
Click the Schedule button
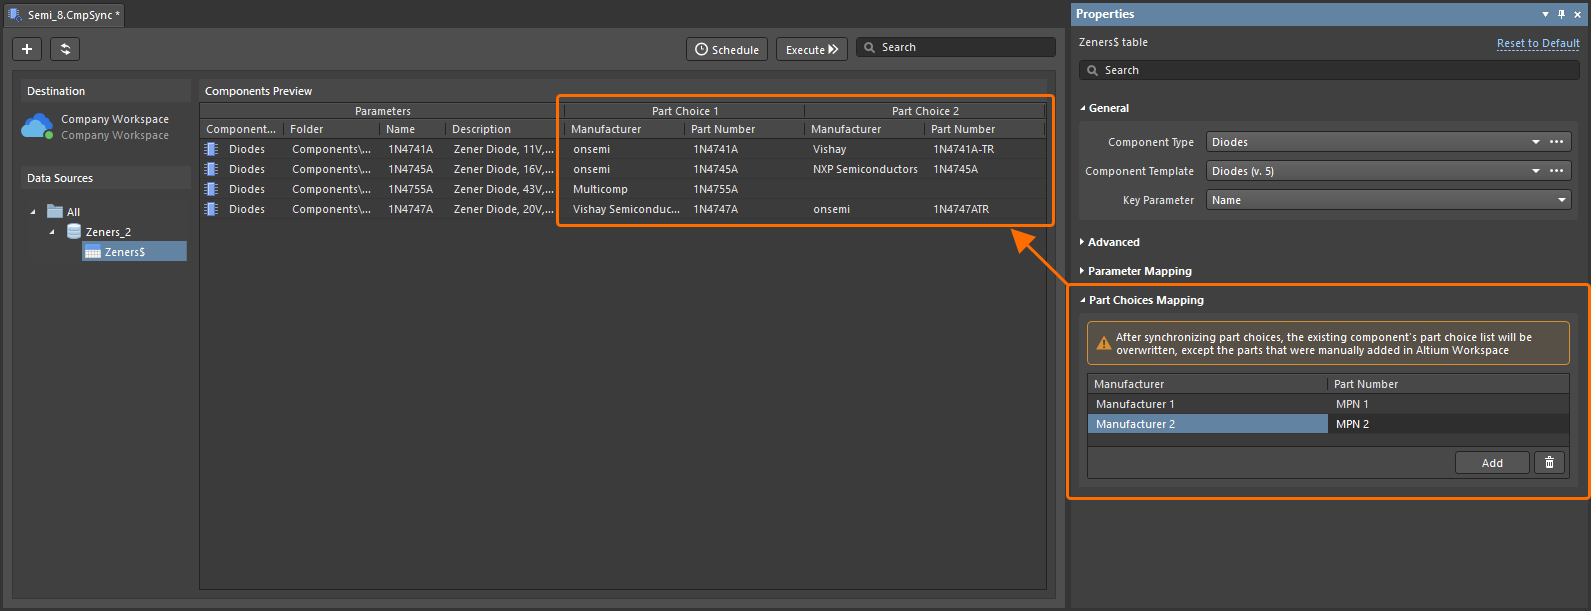pos(727,49)
